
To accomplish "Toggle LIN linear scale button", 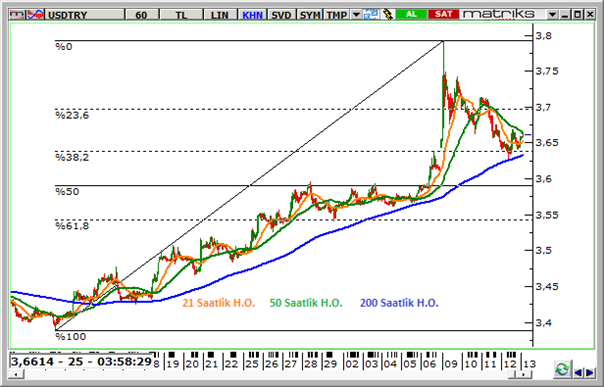I will coord(220,15).
